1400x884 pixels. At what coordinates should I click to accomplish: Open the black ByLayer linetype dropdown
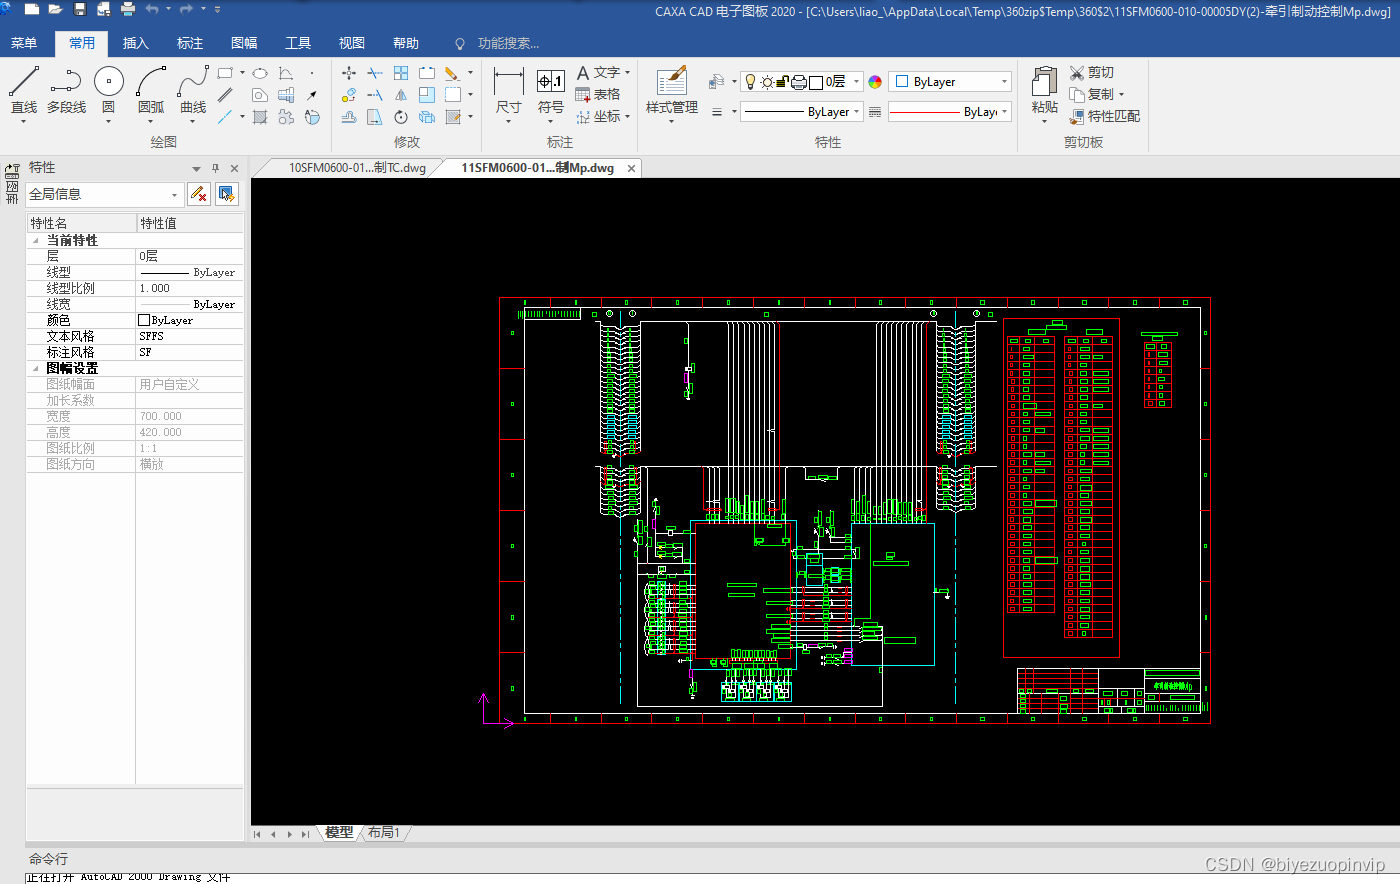(x=802, y=112)
